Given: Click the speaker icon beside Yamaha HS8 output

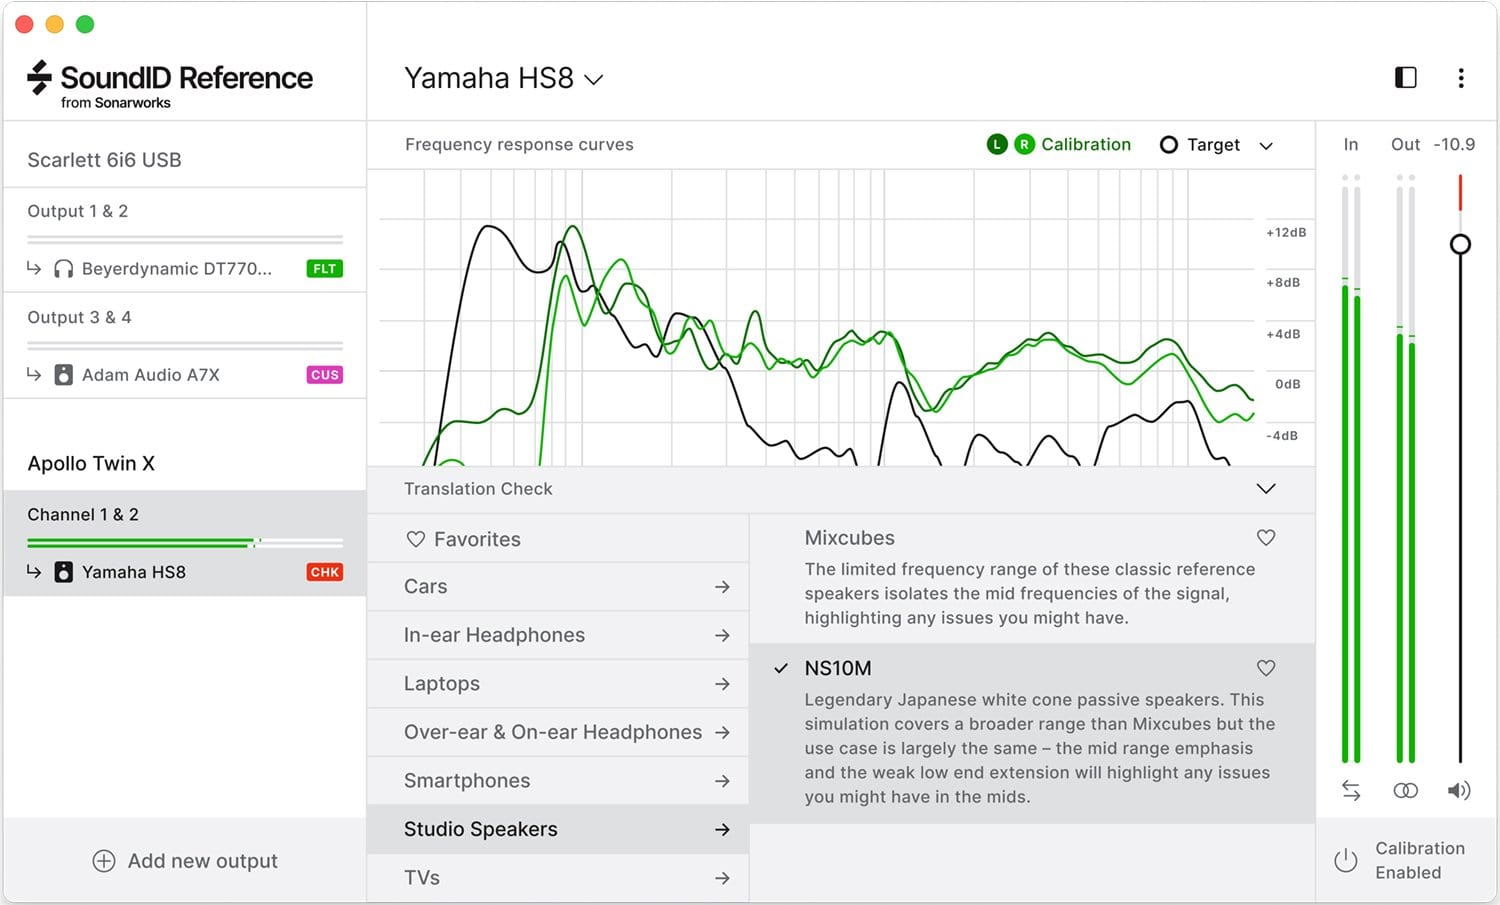Looking at the screenshot, I should [63, 572].
